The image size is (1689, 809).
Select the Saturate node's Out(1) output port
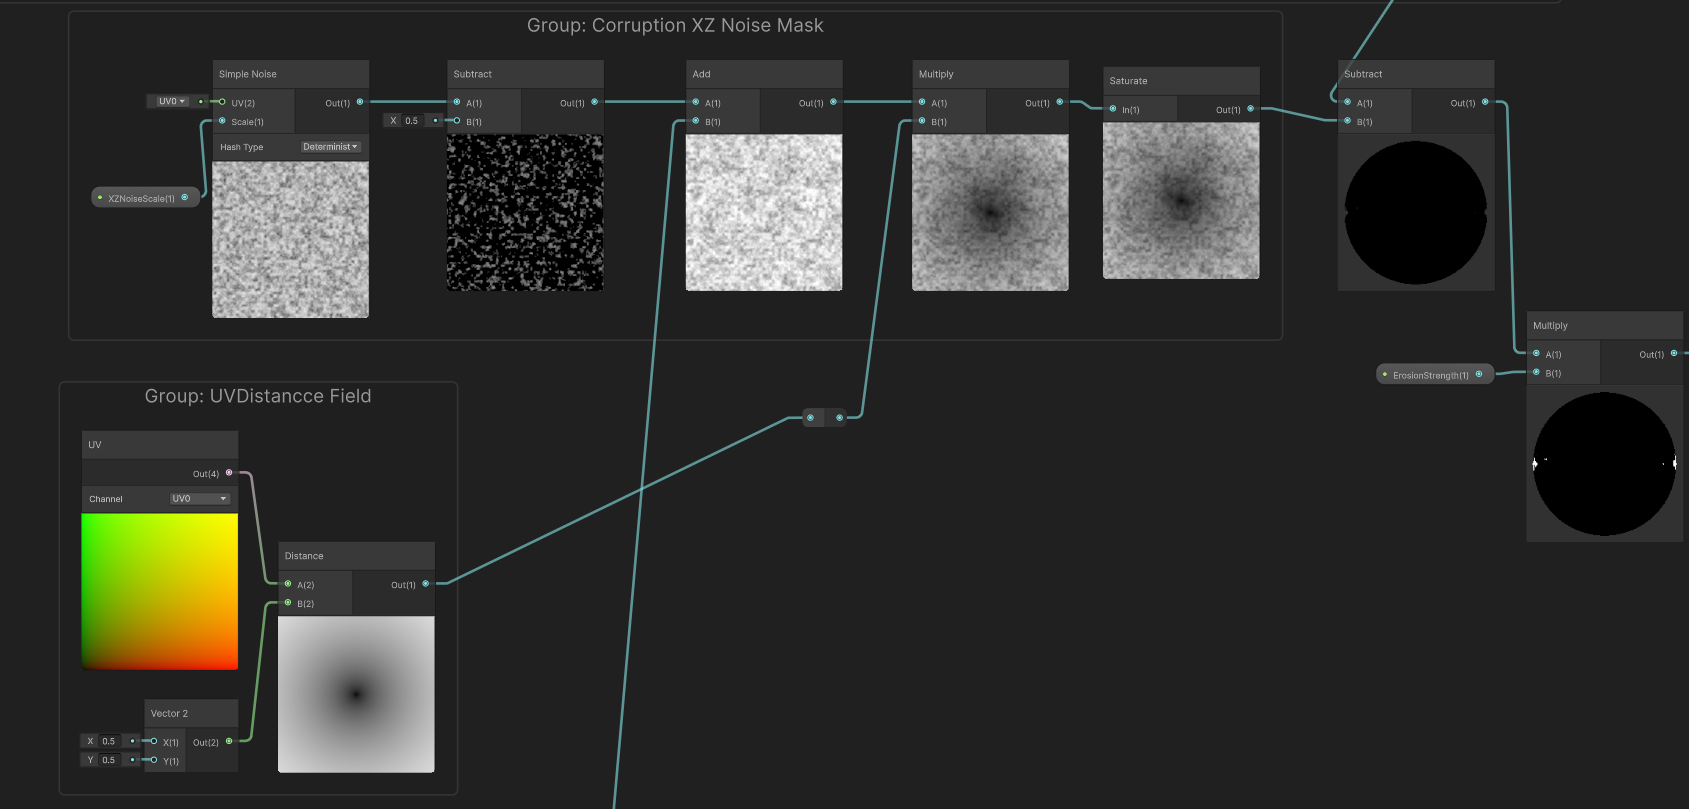coord(1250,109)
